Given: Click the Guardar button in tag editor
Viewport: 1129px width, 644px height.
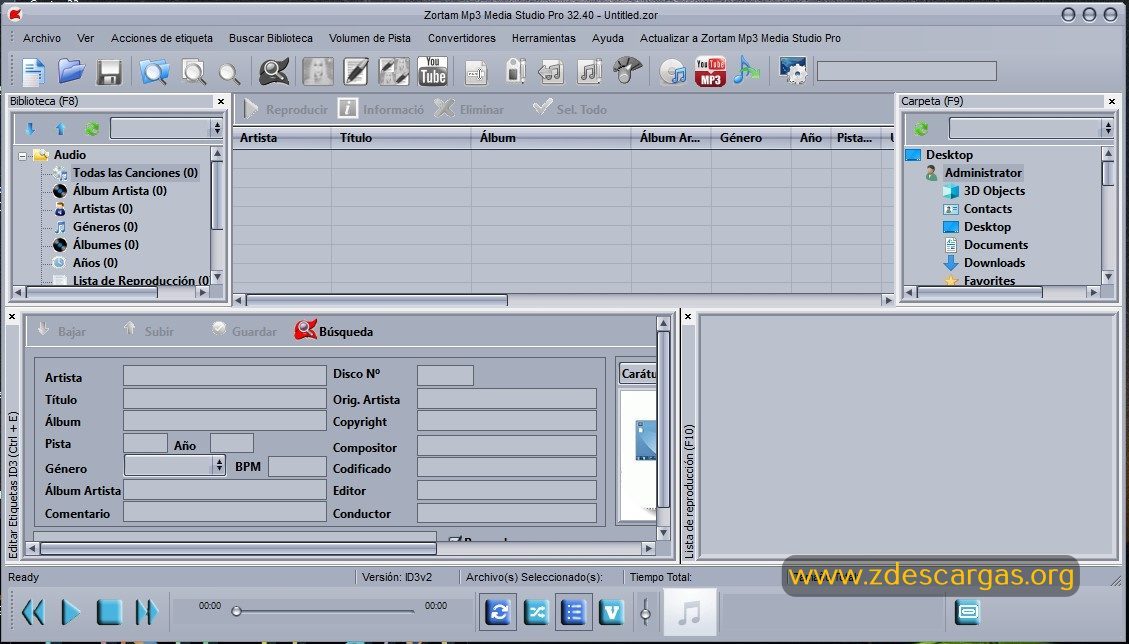Looking at the screenshot, I should [244, 331].
